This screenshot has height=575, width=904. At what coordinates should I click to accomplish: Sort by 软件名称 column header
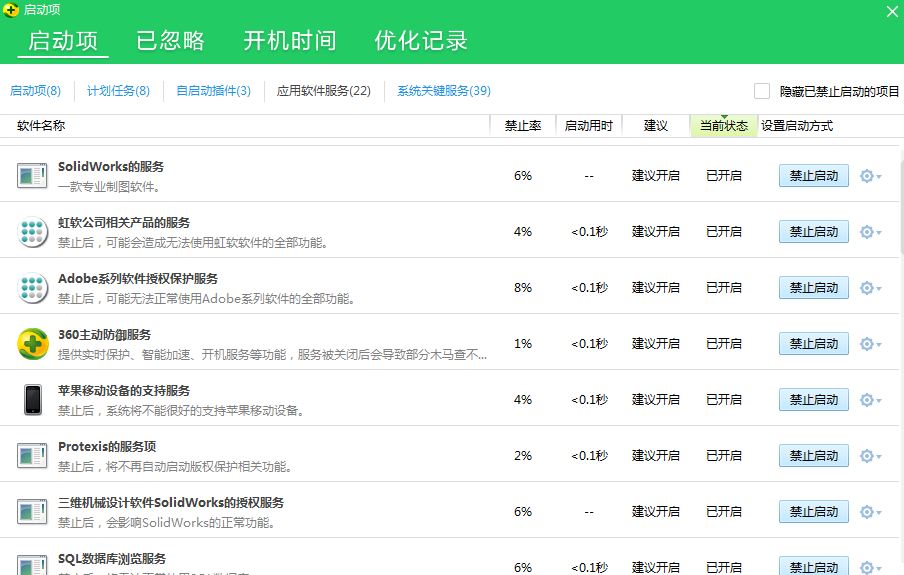(x=41, y=126)
